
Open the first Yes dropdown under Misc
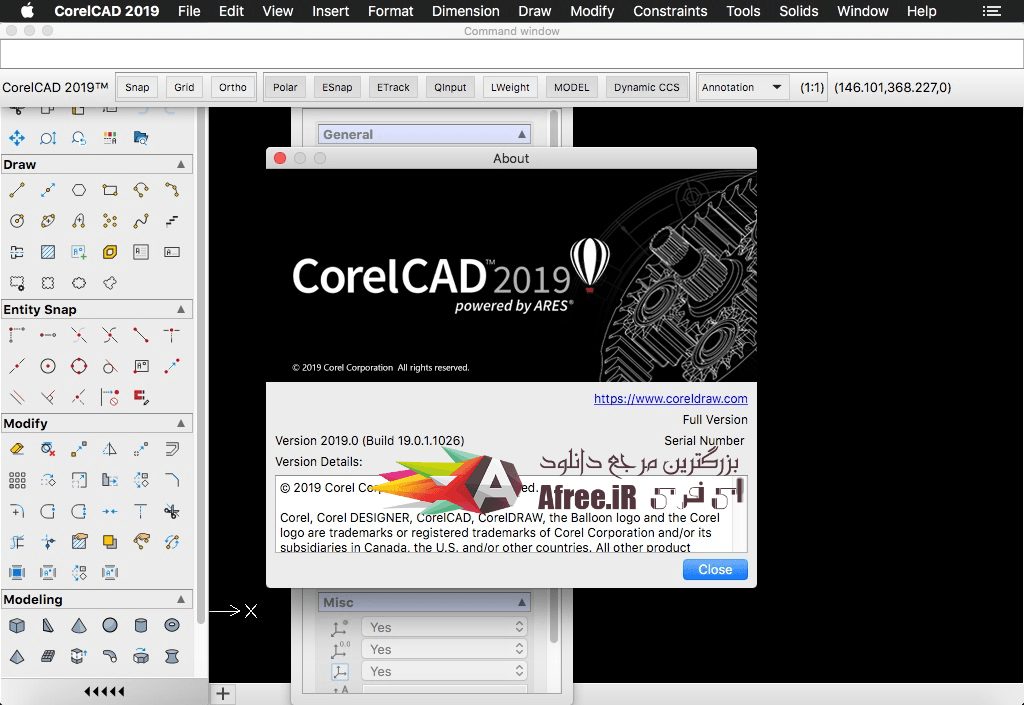[x=444, y=627]
